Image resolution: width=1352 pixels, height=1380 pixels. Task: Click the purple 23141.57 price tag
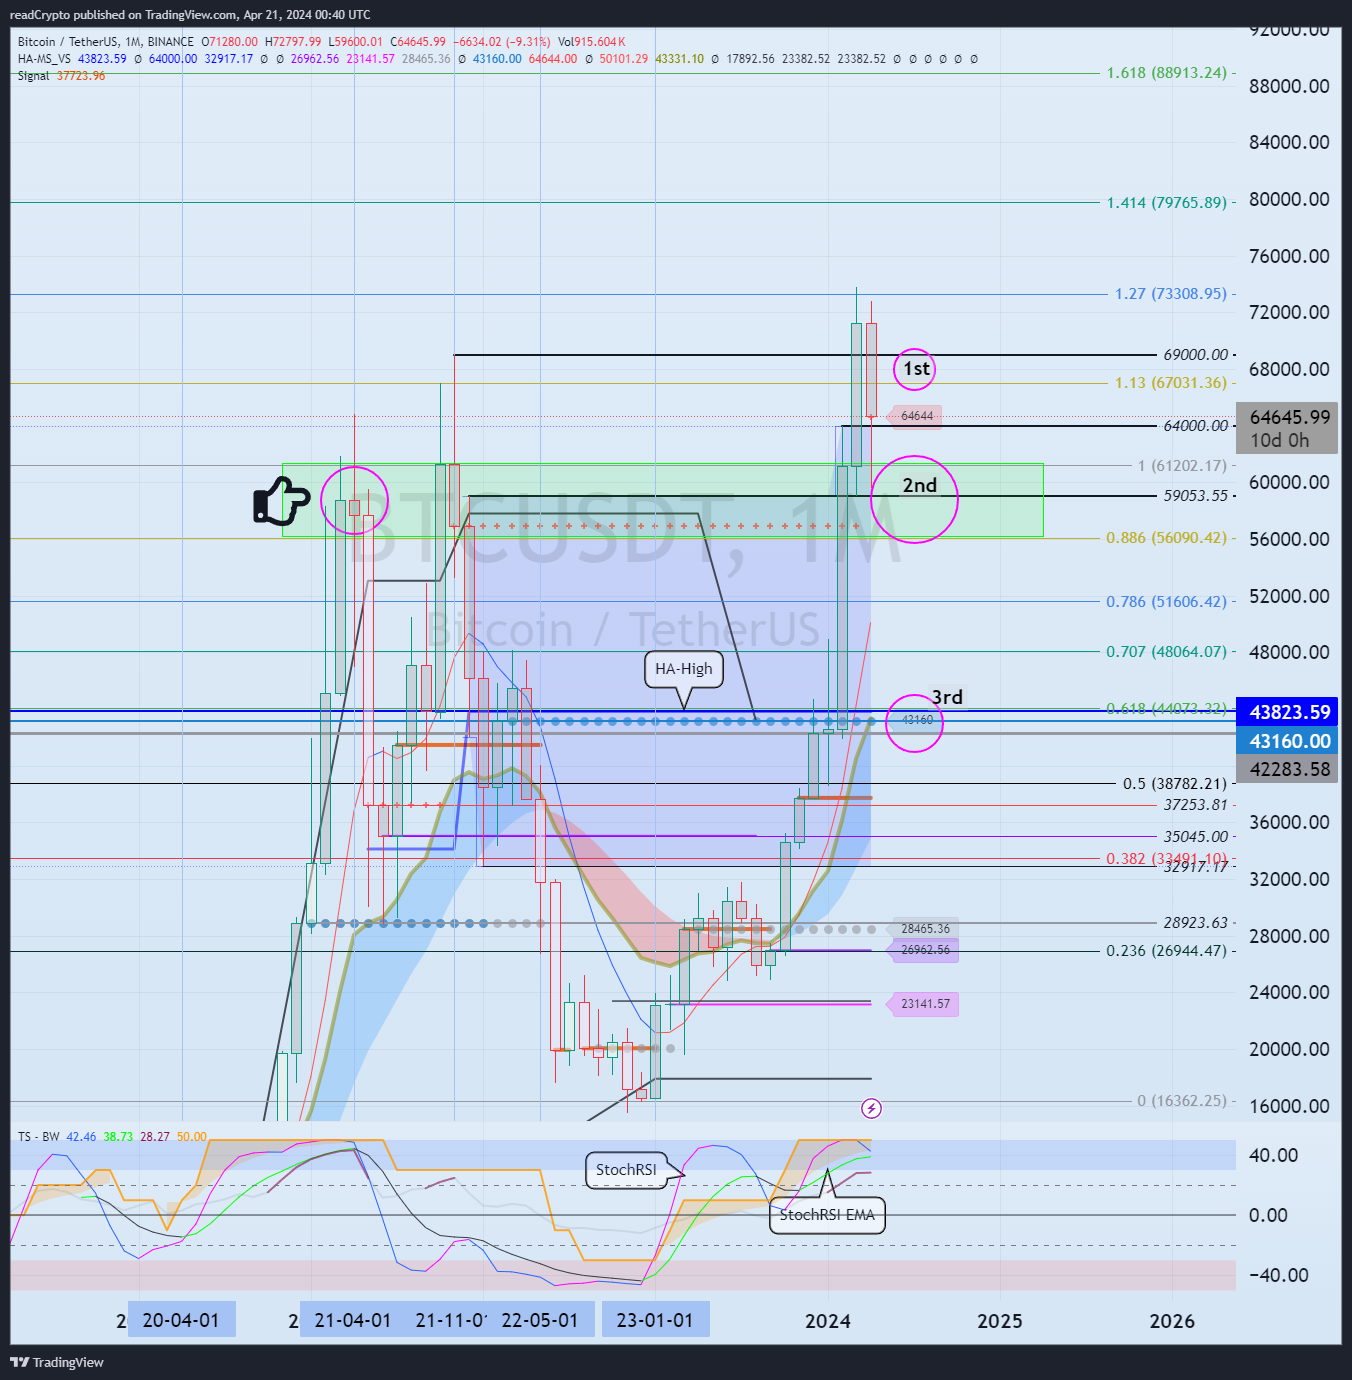pos(923,1004)
